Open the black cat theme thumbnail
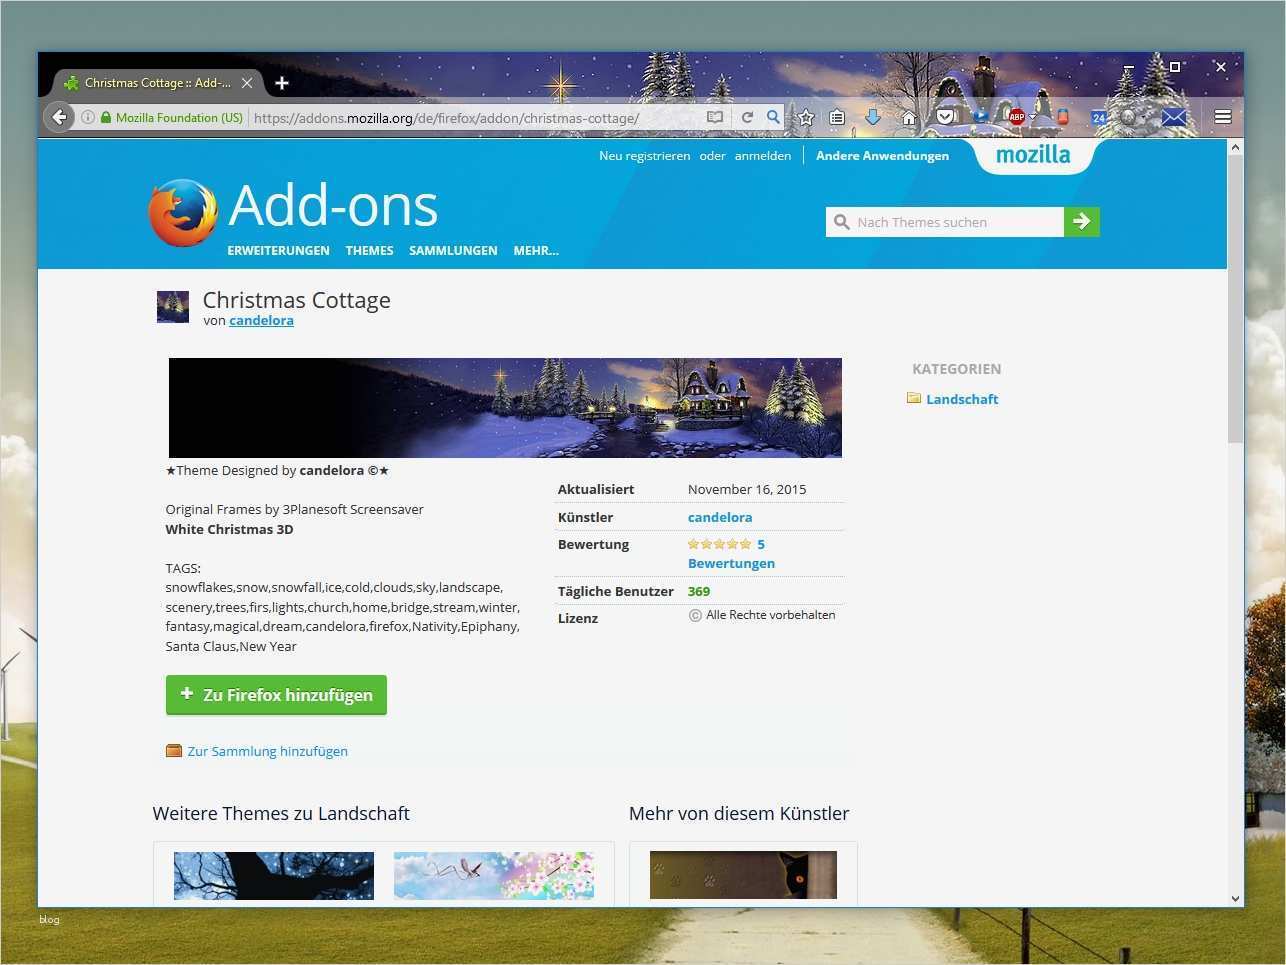1286x965 pixels. tap(743, 876)
